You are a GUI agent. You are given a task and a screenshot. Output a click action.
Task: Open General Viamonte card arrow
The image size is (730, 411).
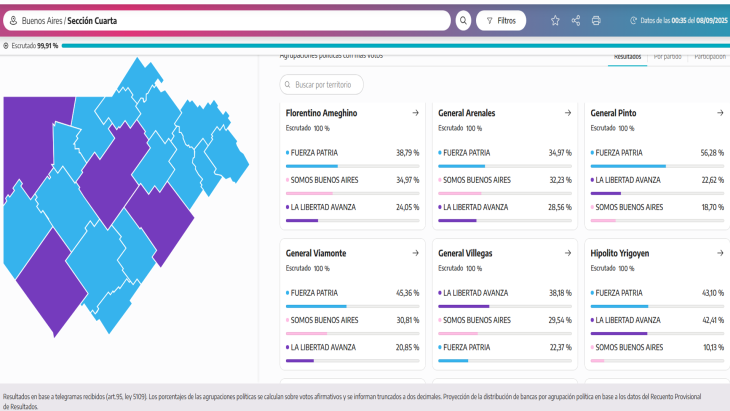coord(415,253)
